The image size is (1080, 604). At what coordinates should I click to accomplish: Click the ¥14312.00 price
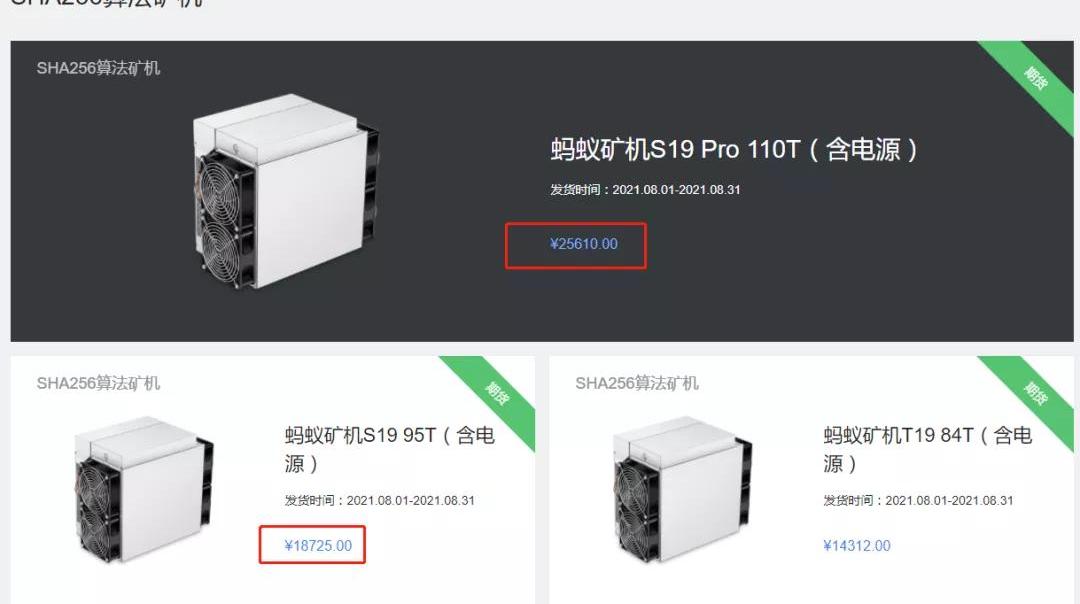coord(856,545)
